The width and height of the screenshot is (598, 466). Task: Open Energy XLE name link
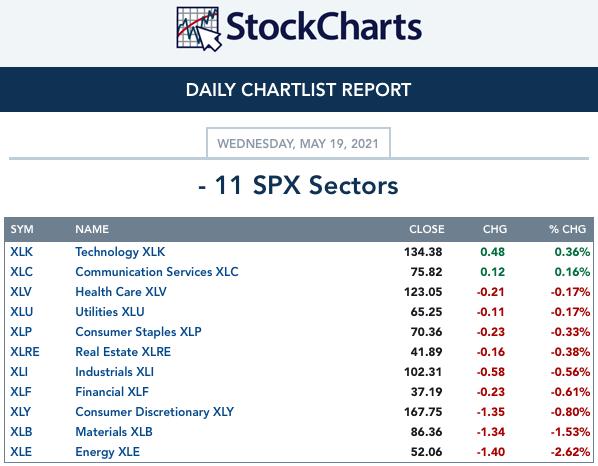[107, 452]
